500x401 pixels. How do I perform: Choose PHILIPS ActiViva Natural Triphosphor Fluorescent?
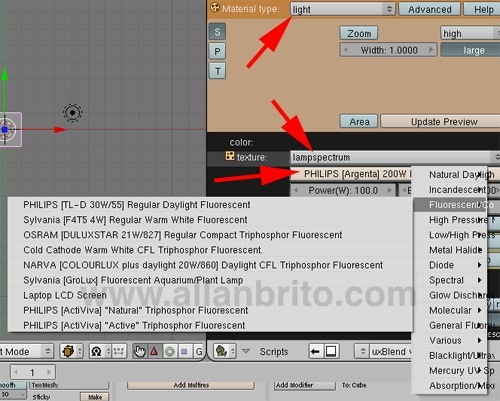tap(210, 310)
